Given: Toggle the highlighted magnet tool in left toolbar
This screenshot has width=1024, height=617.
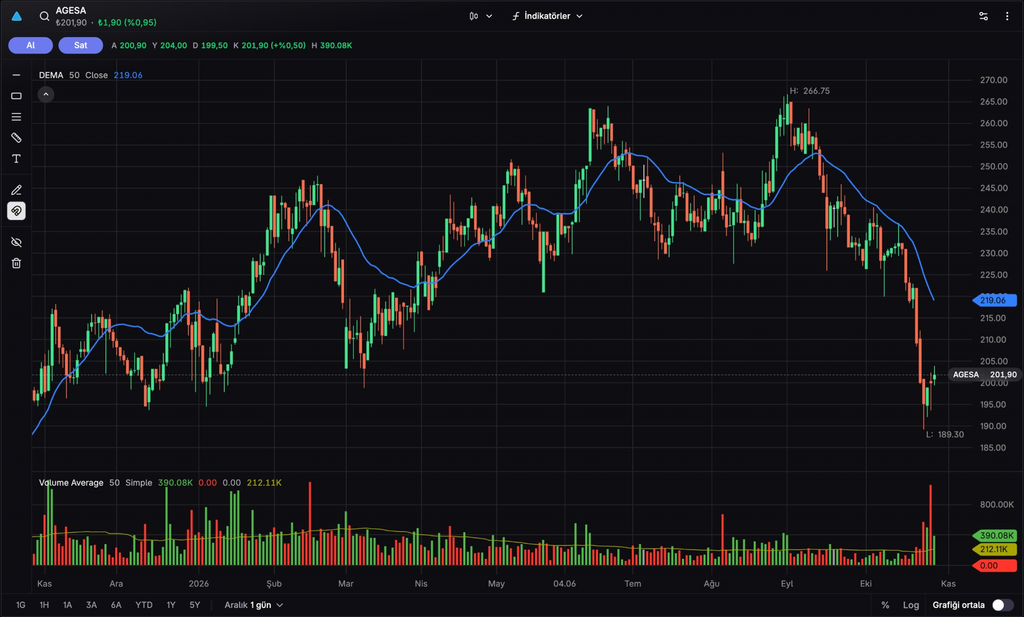Looking at the screenshot, I should click(16, 211).
